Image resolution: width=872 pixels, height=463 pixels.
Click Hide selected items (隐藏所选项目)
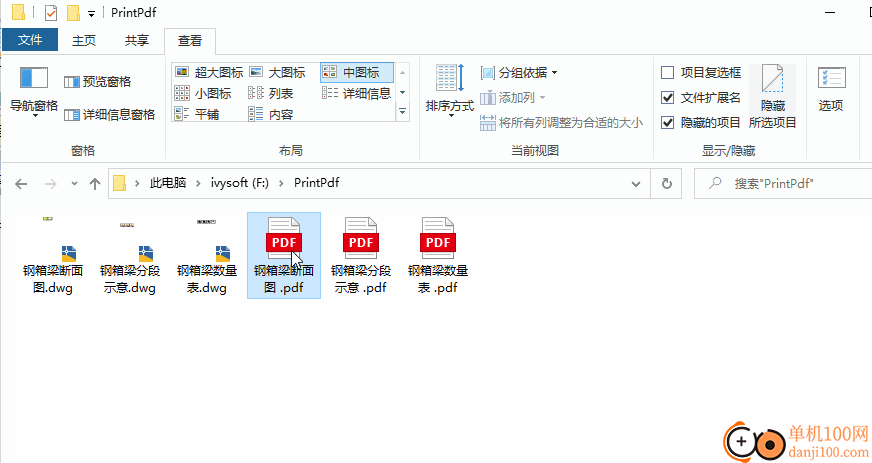tap(772, 97)
